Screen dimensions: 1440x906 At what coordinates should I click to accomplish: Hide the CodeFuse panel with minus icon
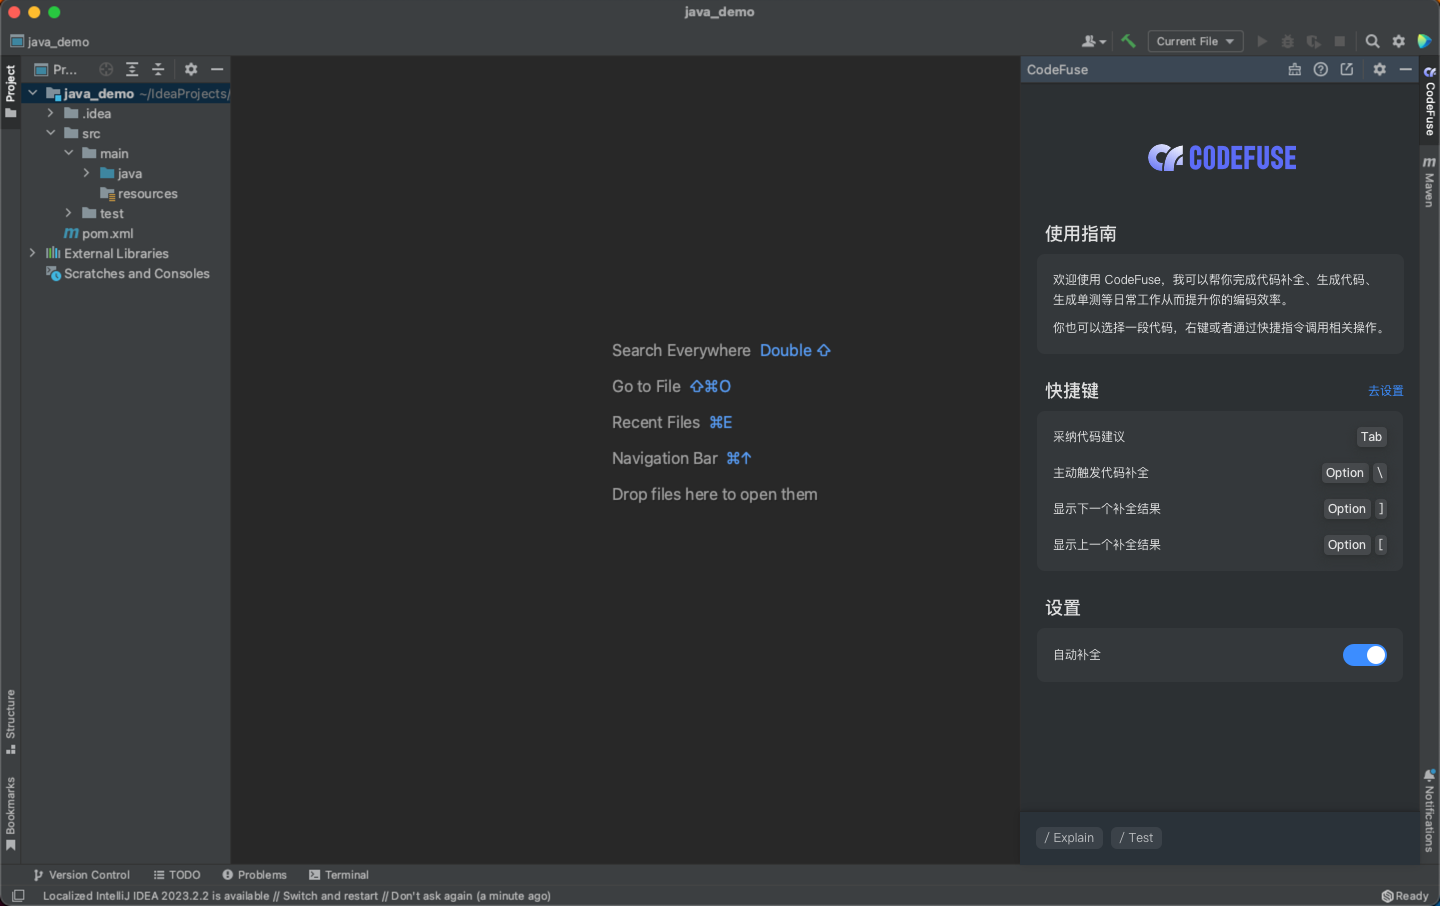[1405, 69]
